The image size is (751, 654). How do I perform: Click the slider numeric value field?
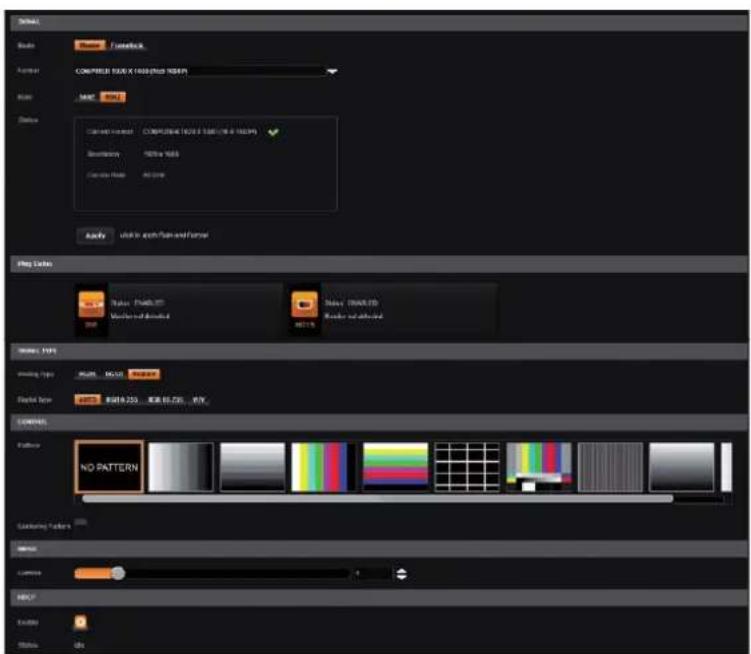coord(373,574)
